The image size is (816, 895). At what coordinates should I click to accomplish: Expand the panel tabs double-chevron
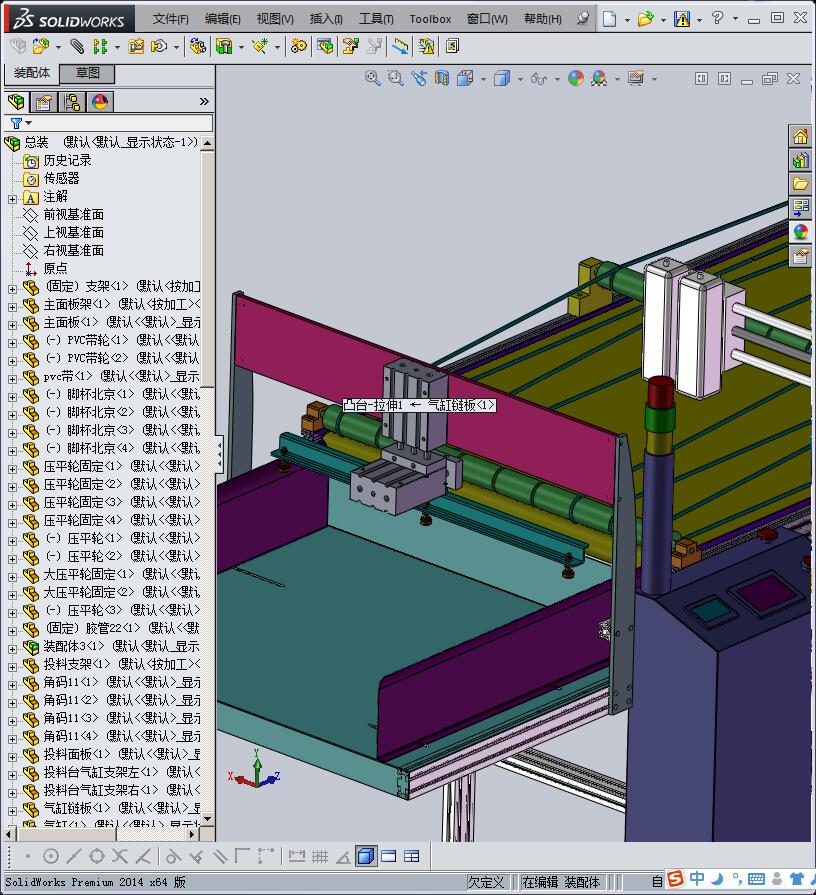204,102
